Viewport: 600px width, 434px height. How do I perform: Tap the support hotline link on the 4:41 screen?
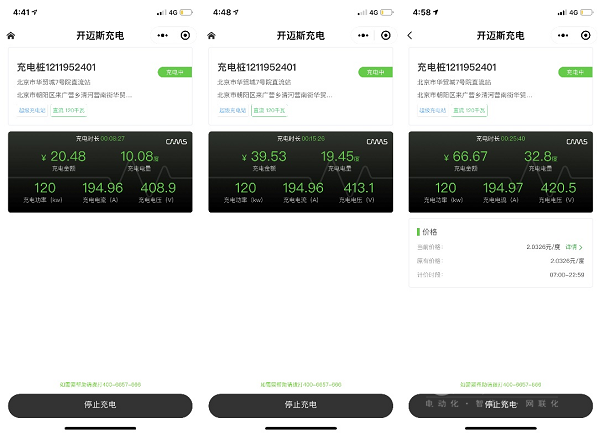101,384
